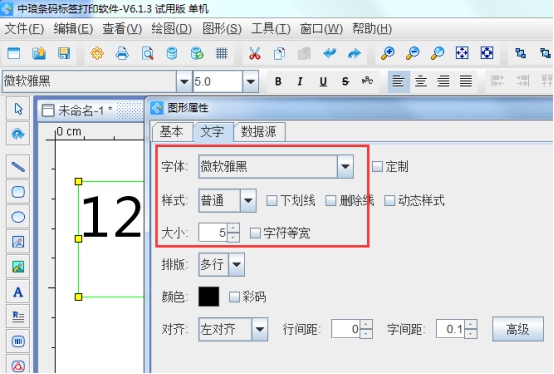Toggle Bold formatting button
The image size is (554, 374).
[278, 82]
